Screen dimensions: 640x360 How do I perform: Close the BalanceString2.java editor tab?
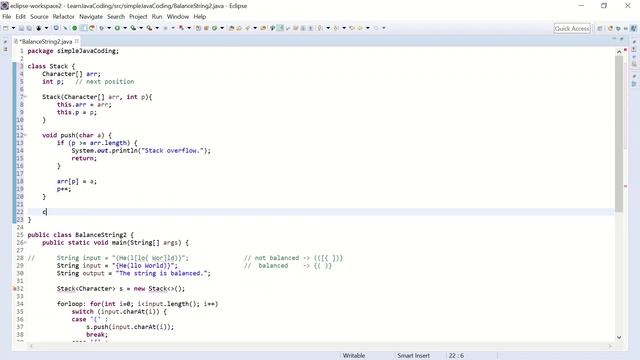tap(77, 41)
